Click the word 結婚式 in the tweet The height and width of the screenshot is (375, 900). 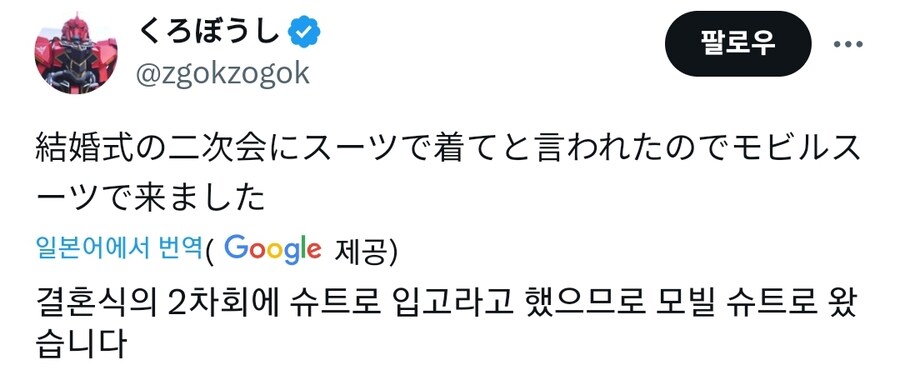click(x=83, y=150)
